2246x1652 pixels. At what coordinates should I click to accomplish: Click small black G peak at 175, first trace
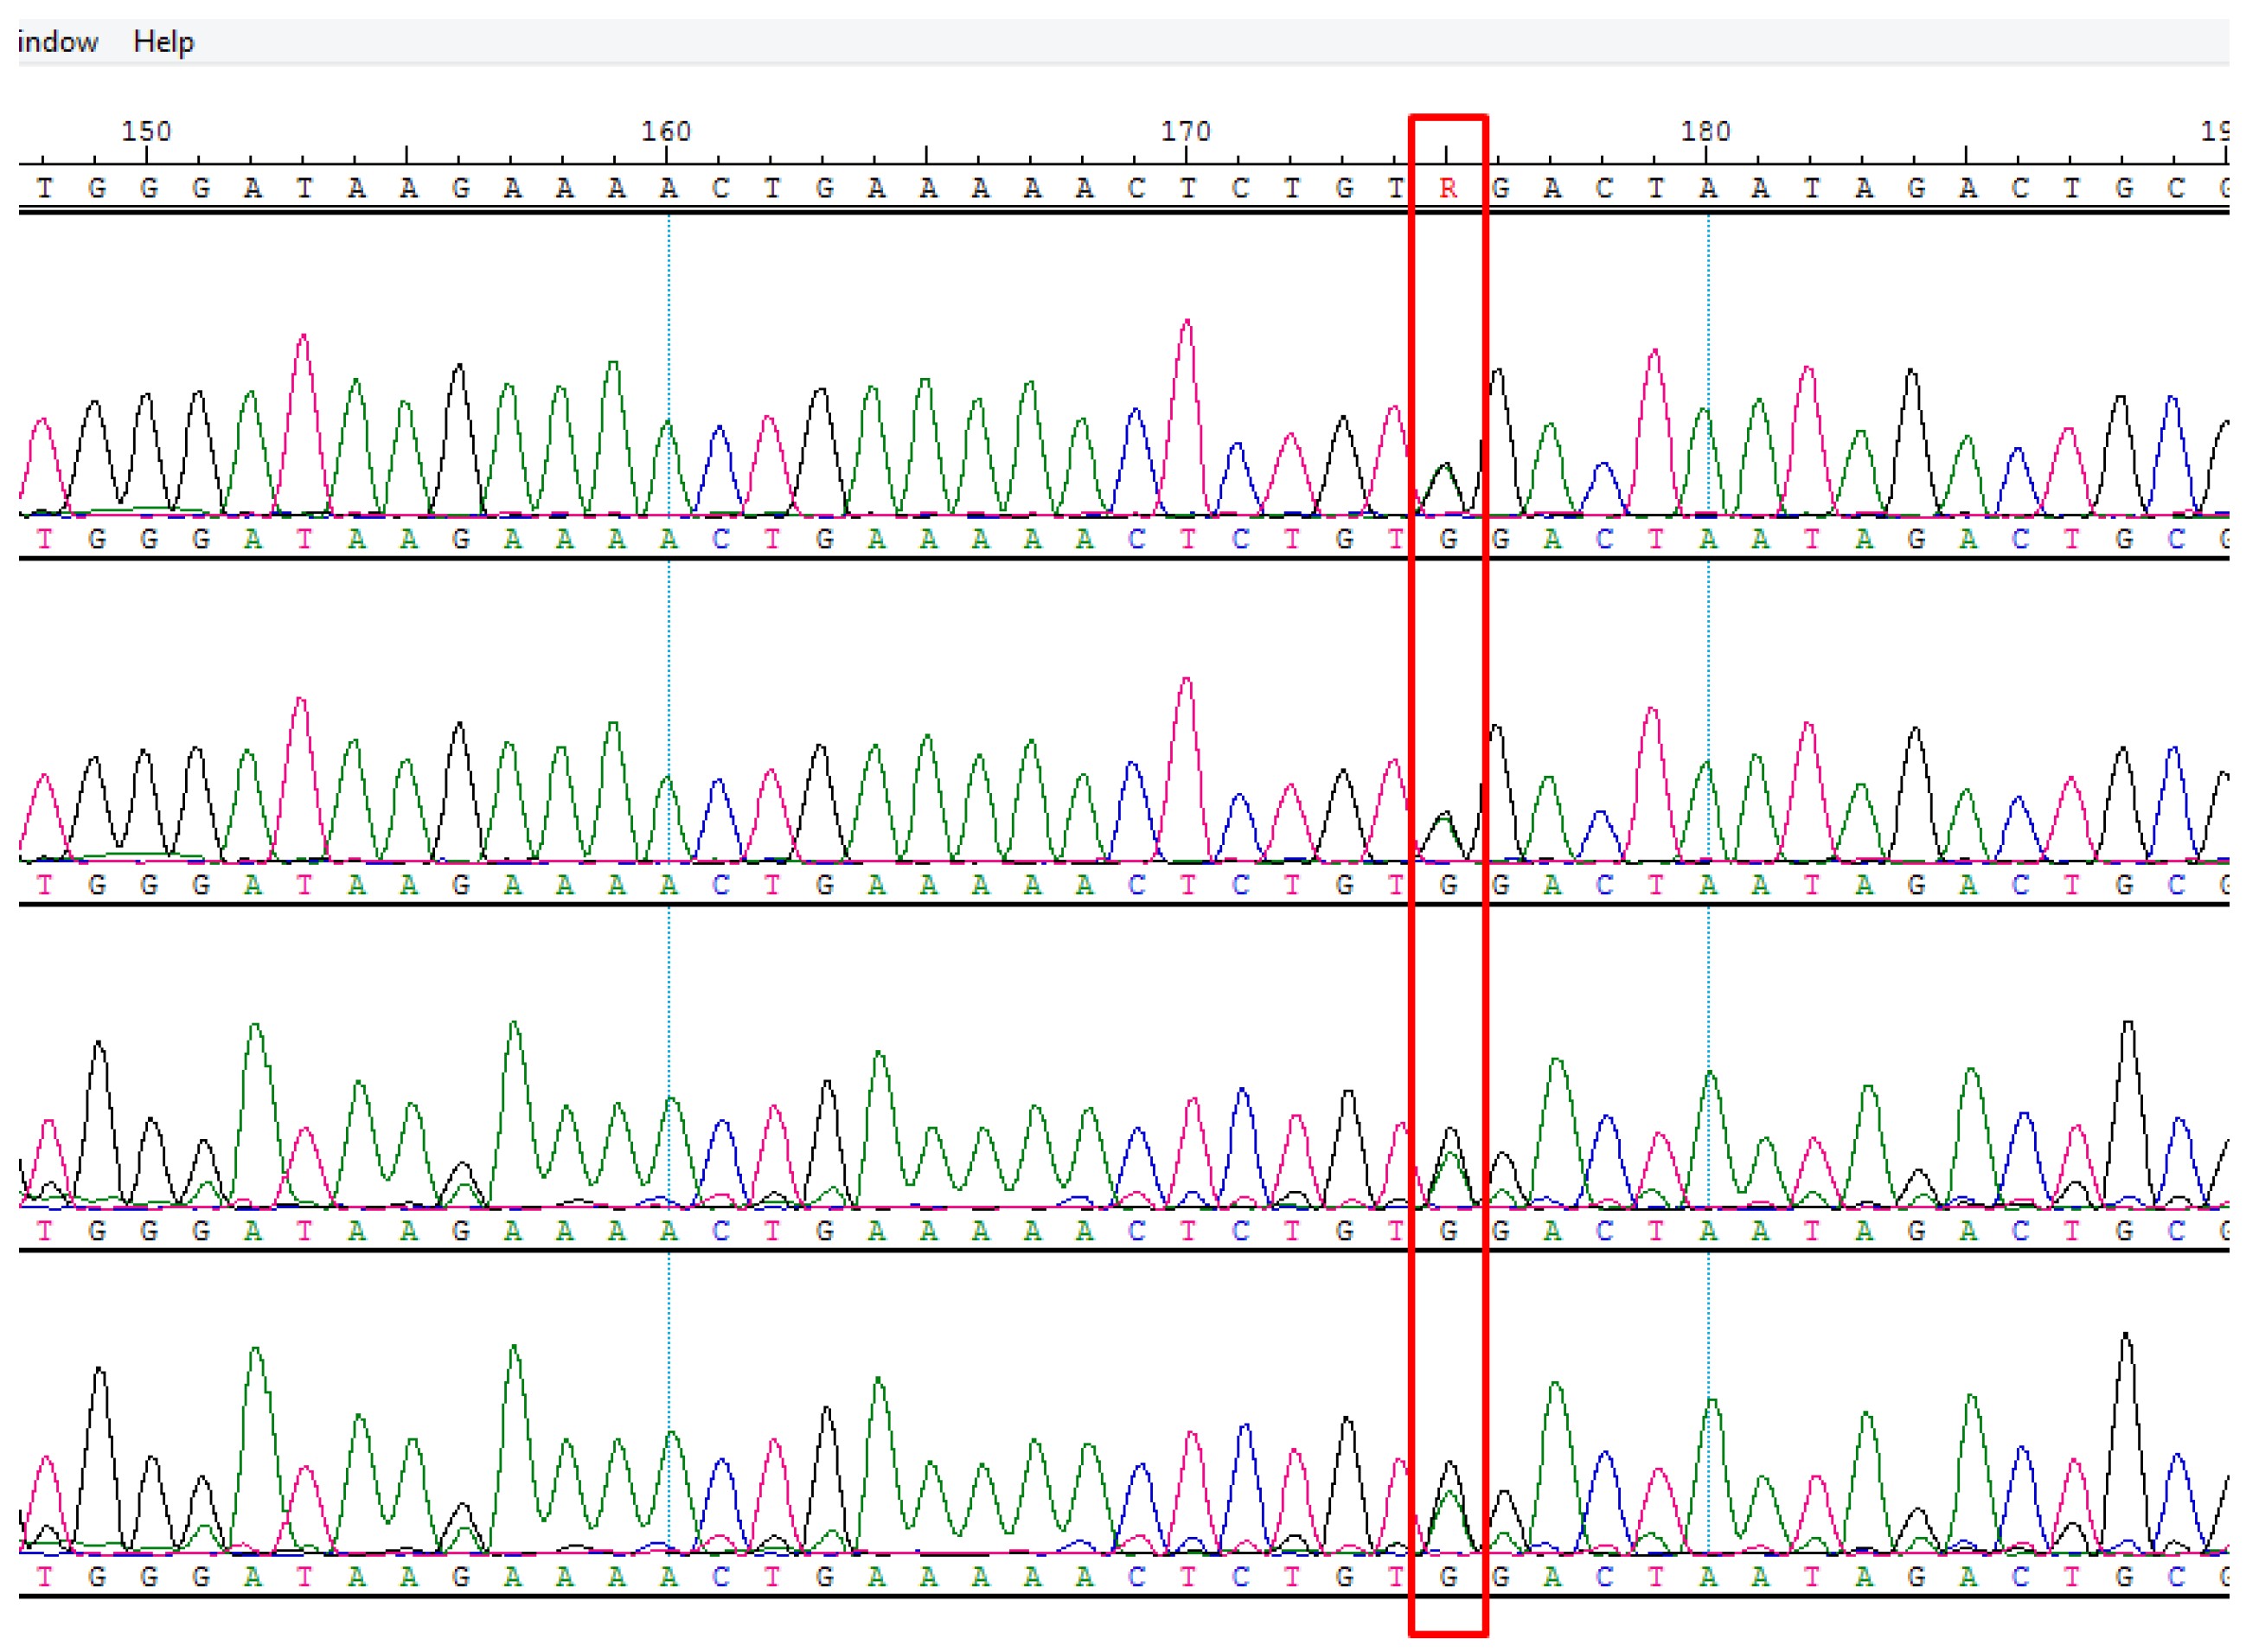(x=1445, y=490)
